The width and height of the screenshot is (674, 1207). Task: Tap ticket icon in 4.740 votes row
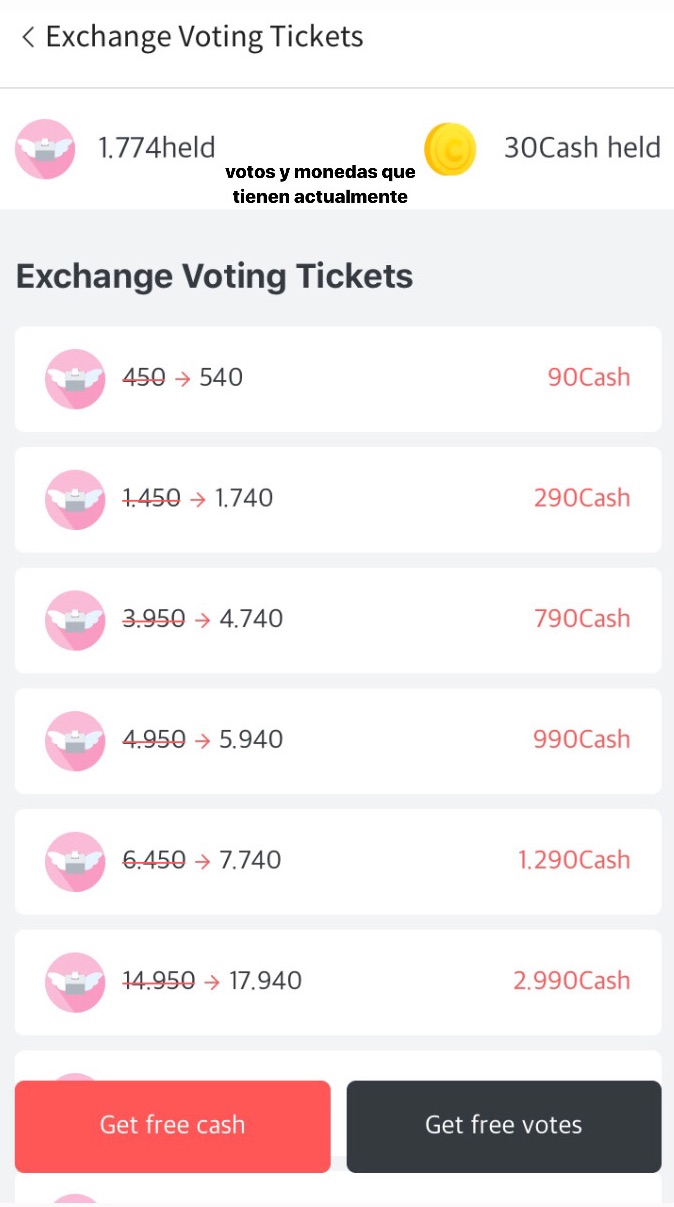(75, 620)
